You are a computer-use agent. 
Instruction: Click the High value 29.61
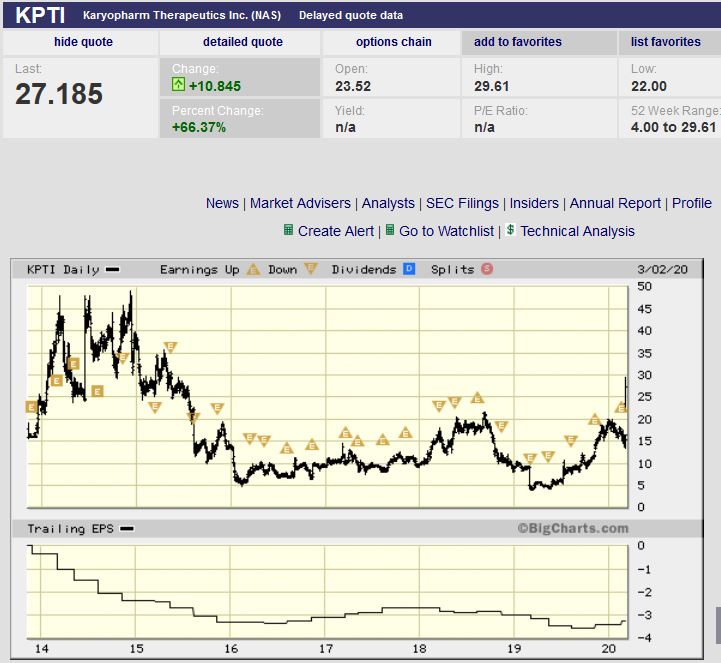492,86
